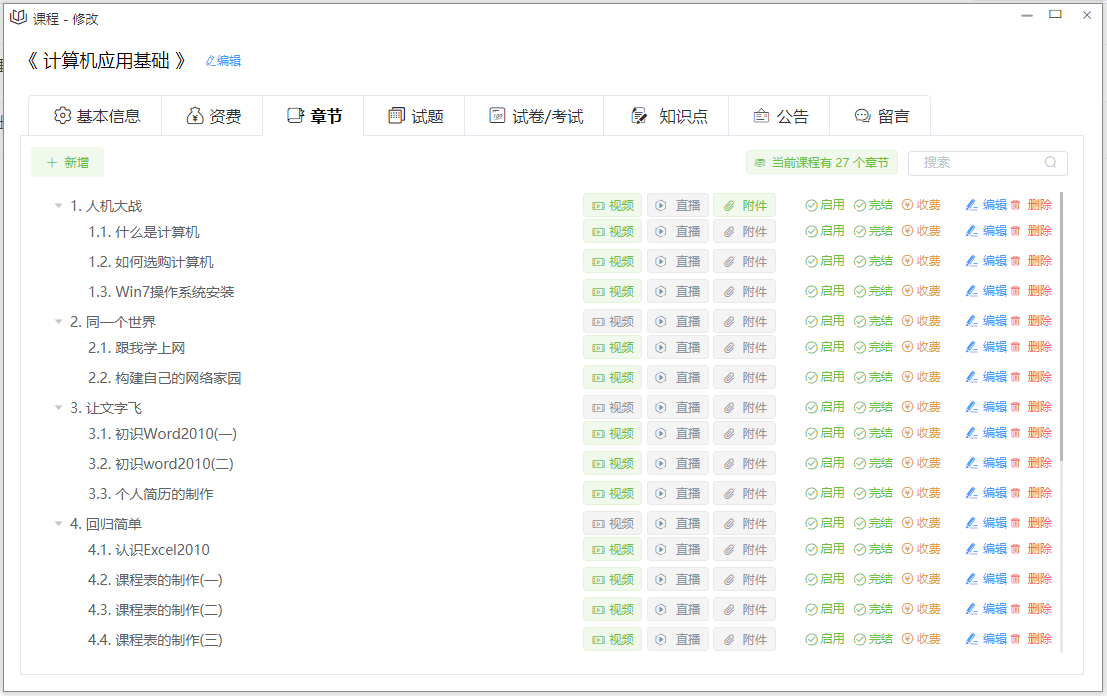Viewport: 1107px width, 696px height.
Task: Delete row 3.2. 初识word2010(二)
Action: click(x=1031, y=463)
